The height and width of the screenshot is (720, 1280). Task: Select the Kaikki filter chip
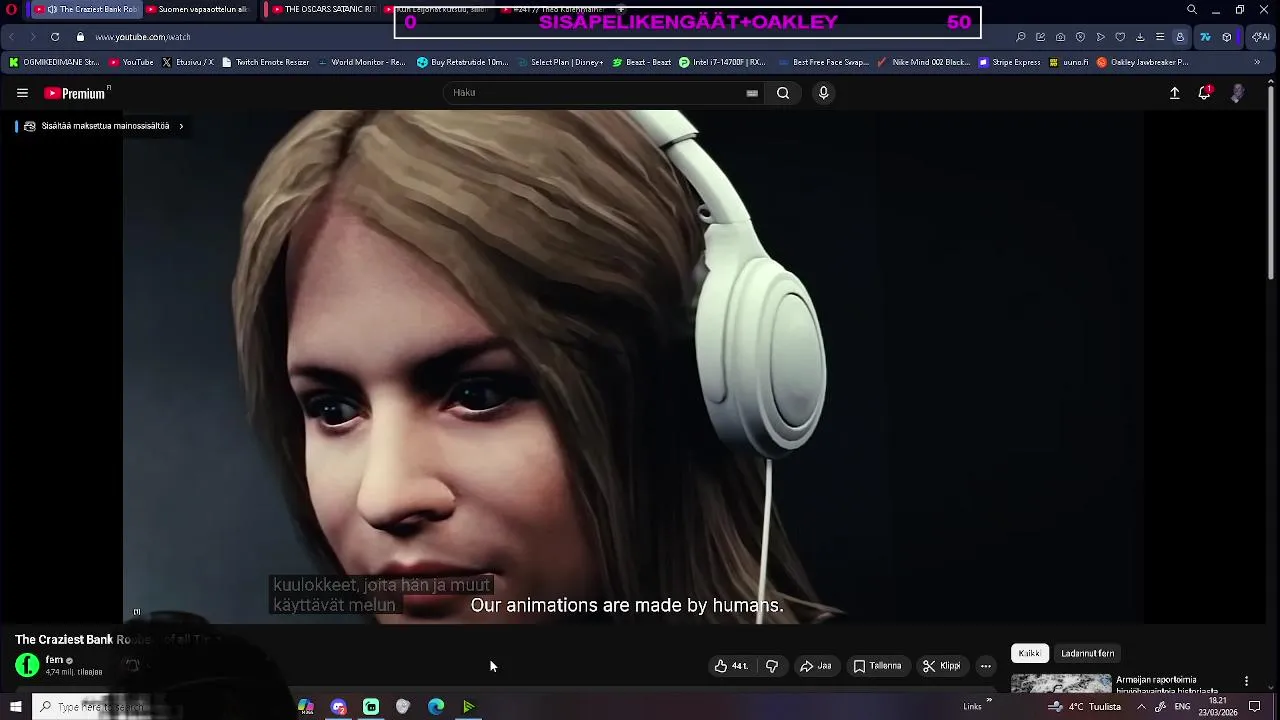click(1029, 653)
